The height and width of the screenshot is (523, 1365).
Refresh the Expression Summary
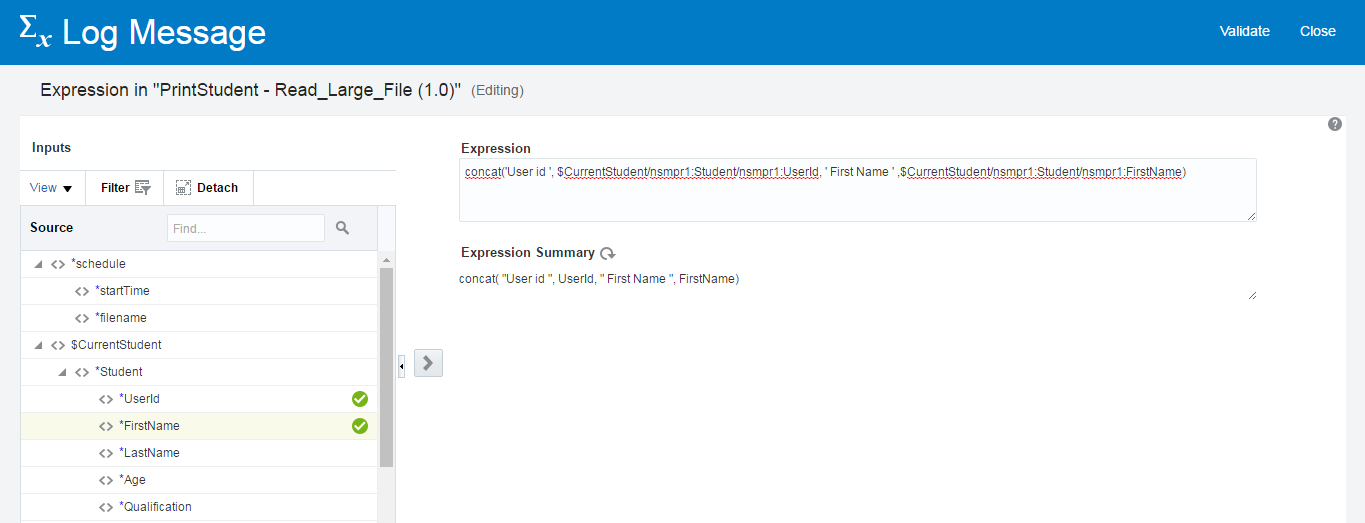click(607, 254)
